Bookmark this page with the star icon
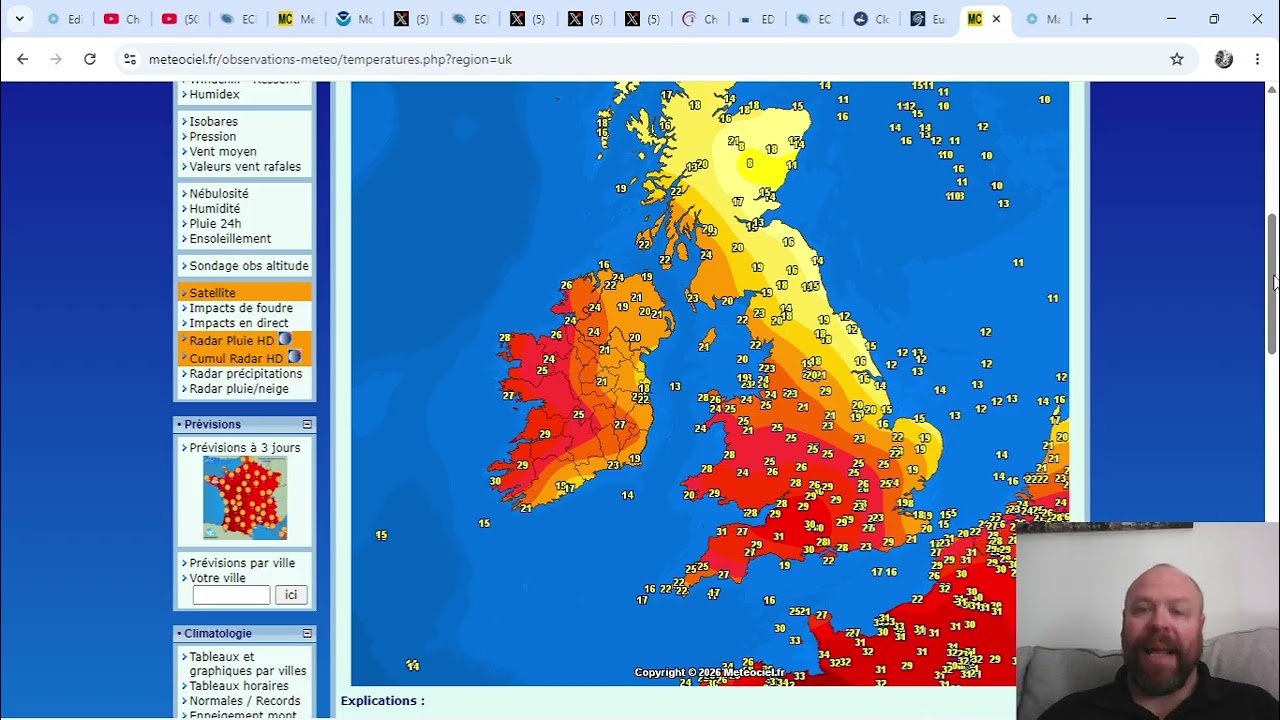This screenshot has width=1280, height=720. point(1177,59)
